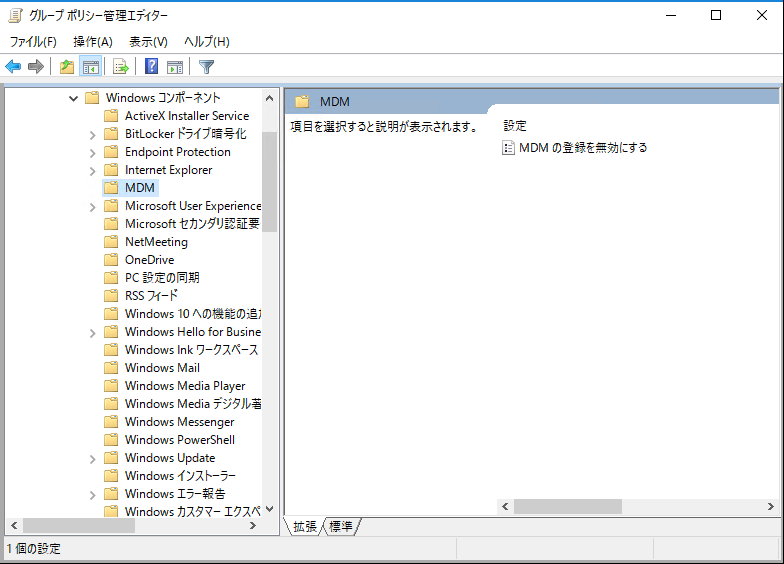The width and height of the screenshot is (784, 564).
Task: Select PC 設定の同期 in tree
Action: click(162, 278)
